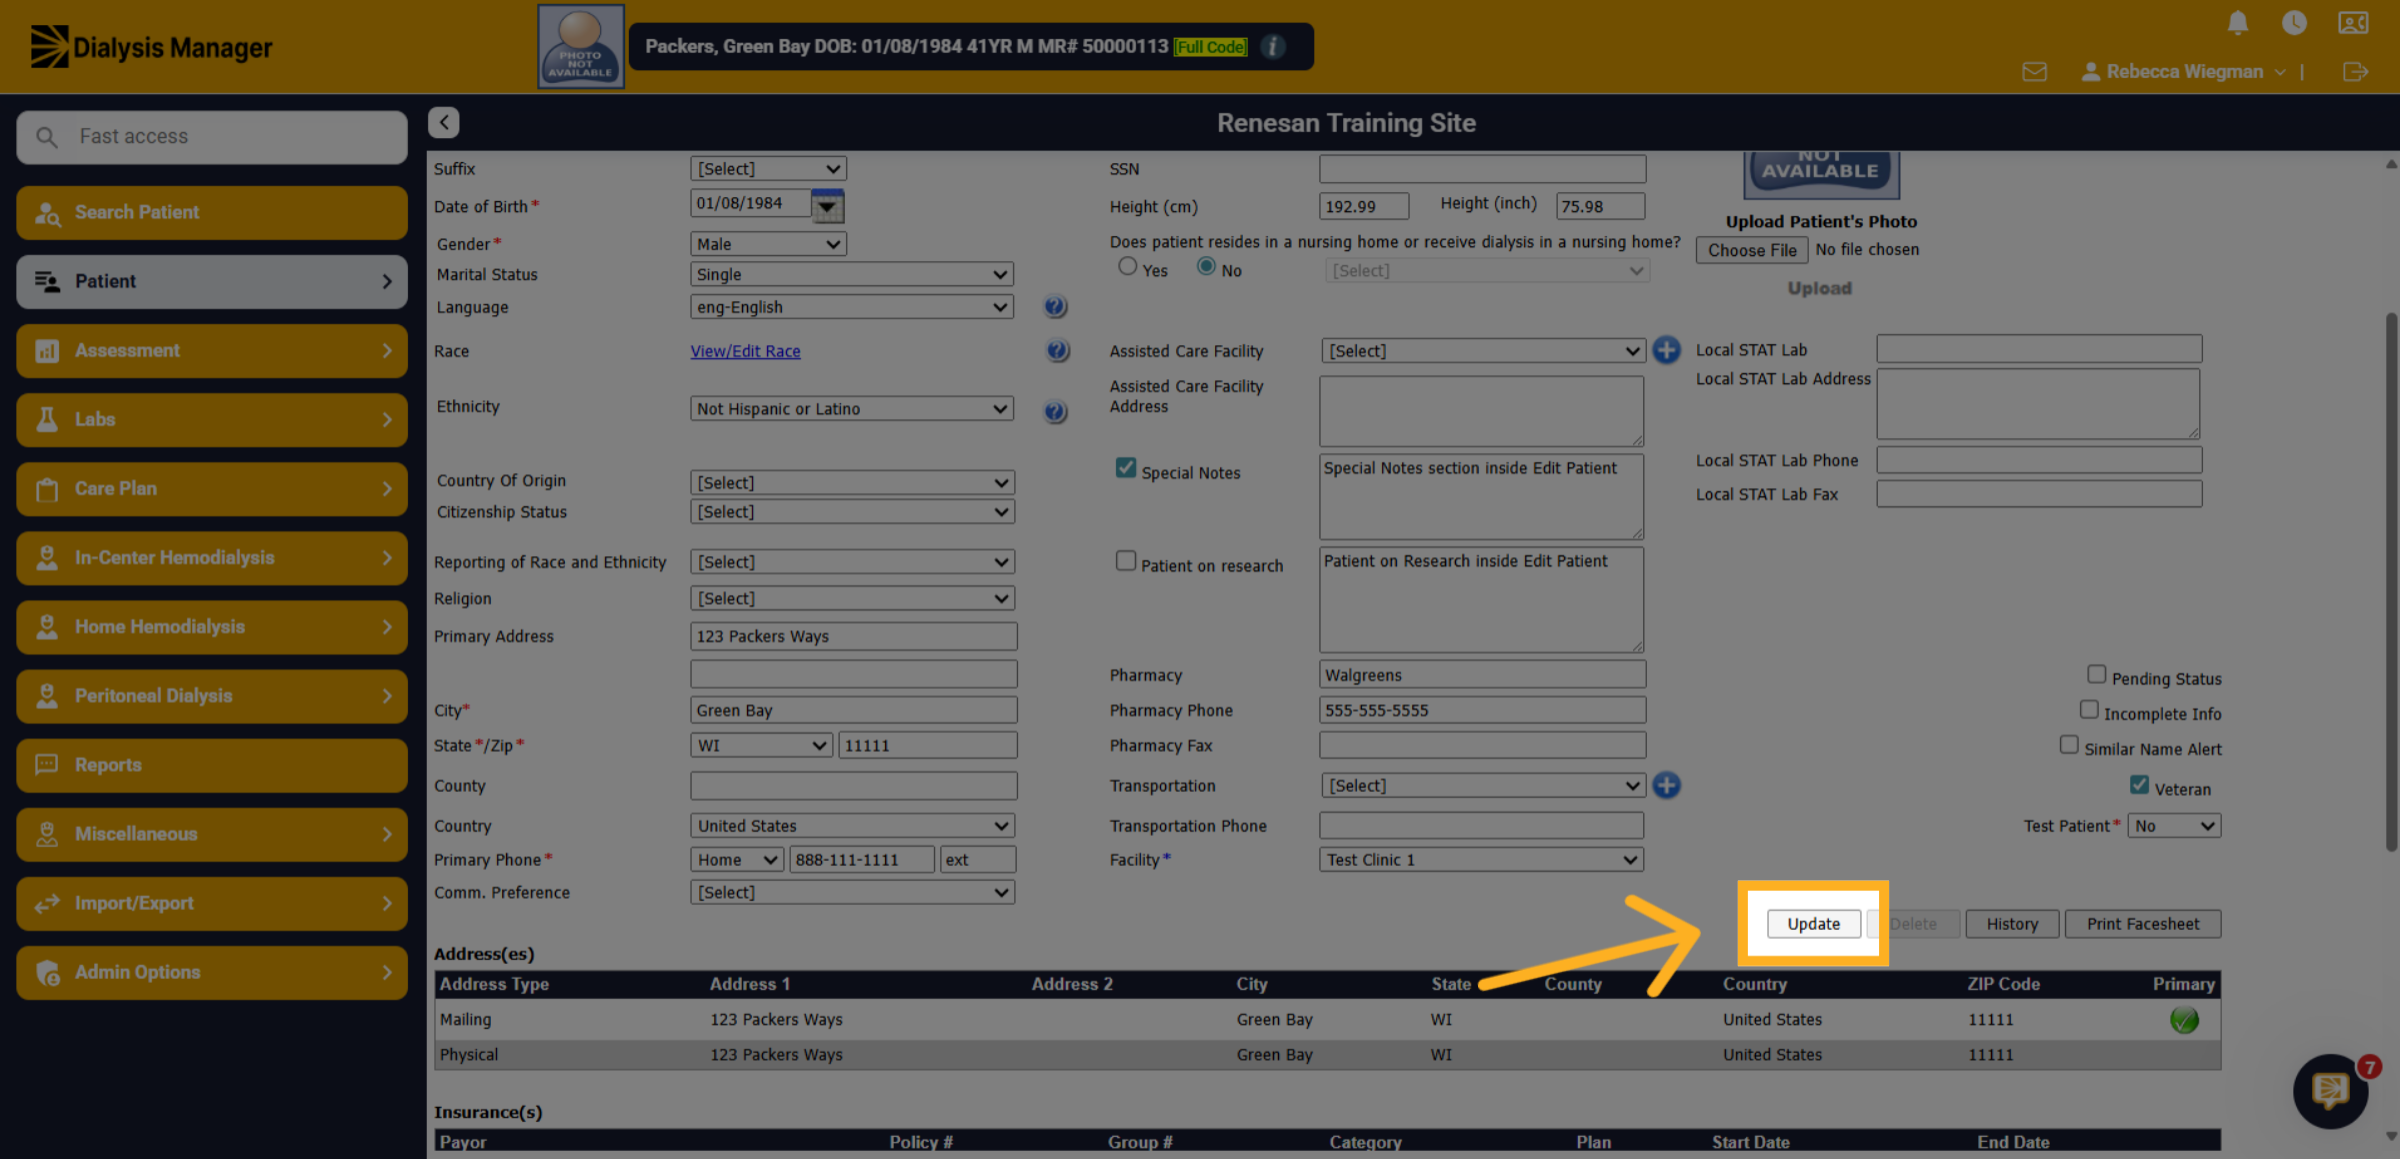The width and height of the screenshot is (2400, 1159).
Task: Open the Marital Status dropdown
Action: pos(852,274)
